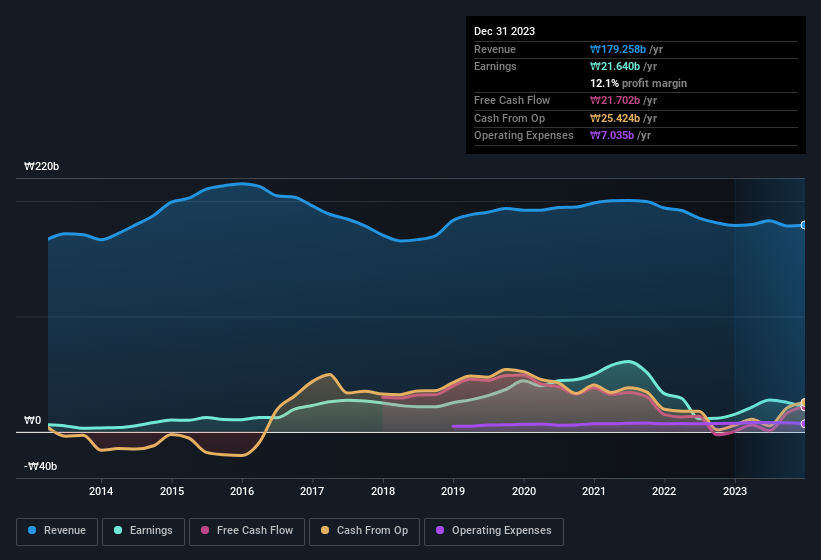Image resolution: width=821 pixels, height=560 pixels.
Task: Click the ₩25.424b cash from op value
Action: click(x=615, y=118)
